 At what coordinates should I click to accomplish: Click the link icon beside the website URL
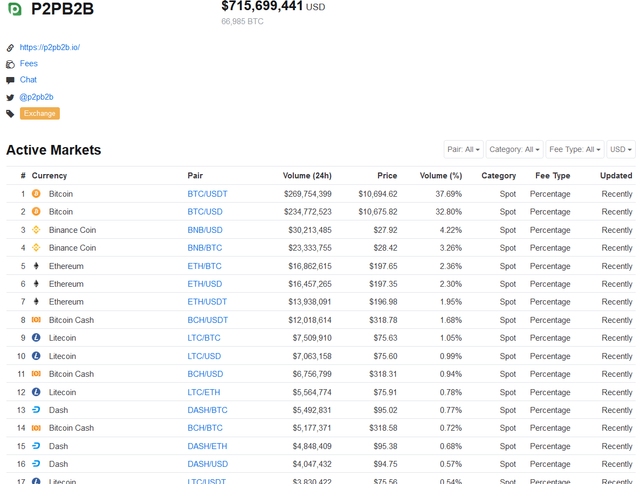coord(10,48)
